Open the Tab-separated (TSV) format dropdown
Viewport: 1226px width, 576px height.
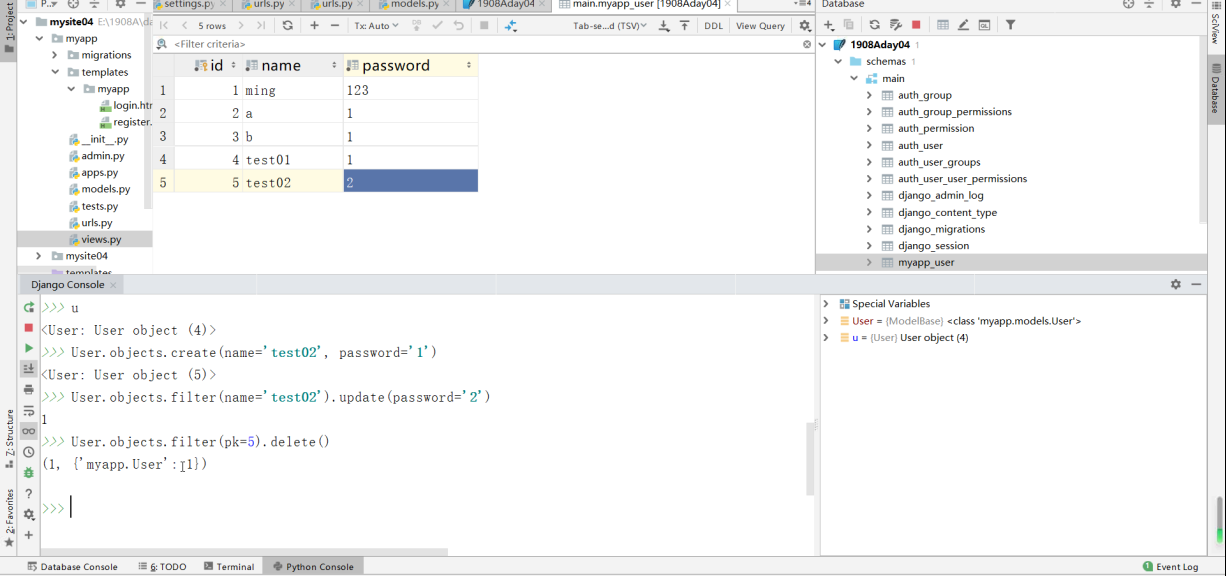click(x=610, y=26)
